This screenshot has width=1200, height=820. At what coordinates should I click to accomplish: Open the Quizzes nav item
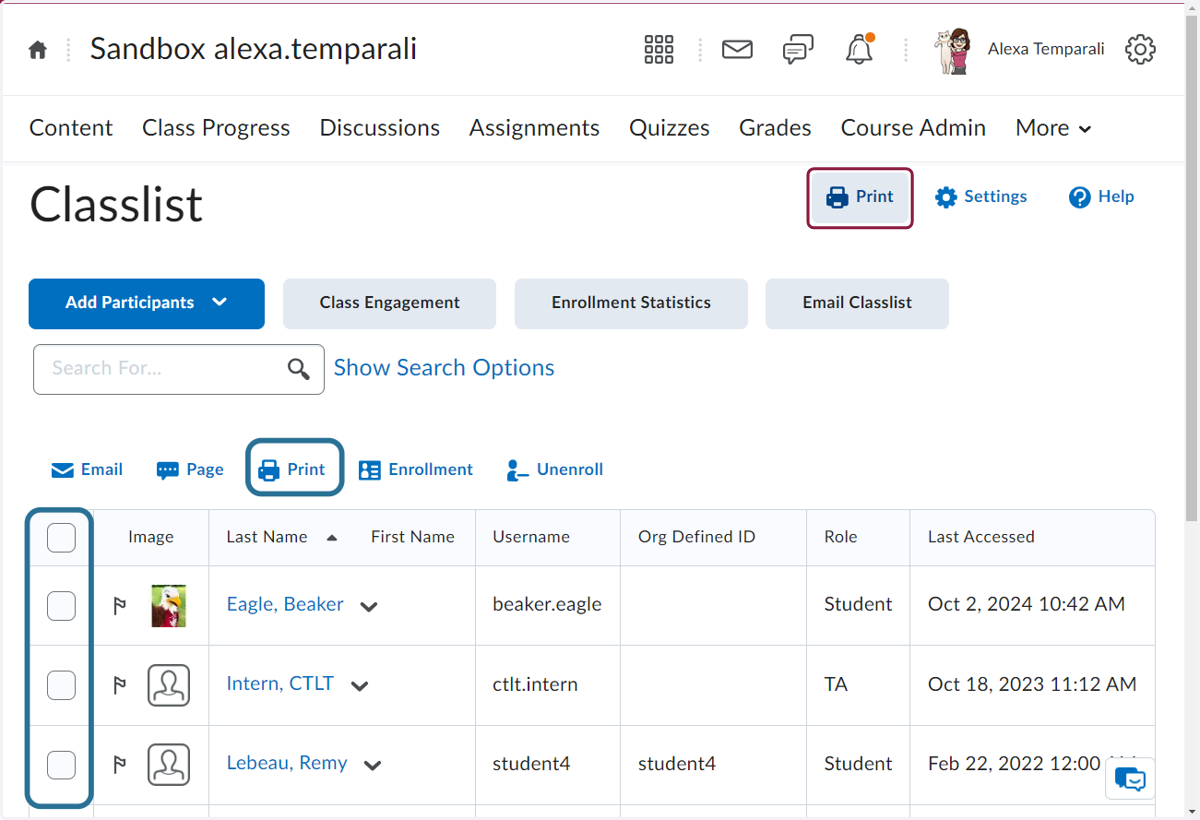point(669,128)
